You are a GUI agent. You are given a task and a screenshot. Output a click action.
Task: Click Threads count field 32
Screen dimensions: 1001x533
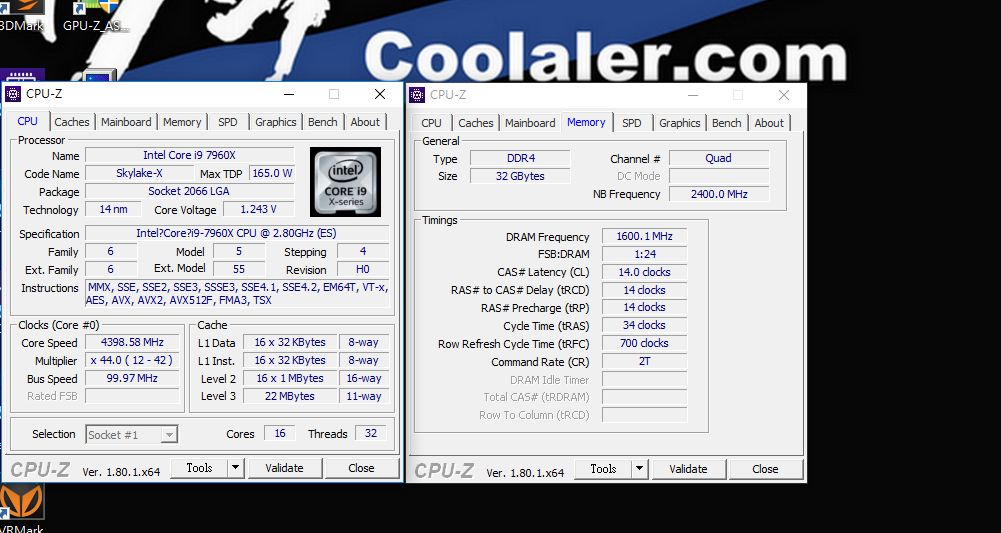(x=371, y=433)
